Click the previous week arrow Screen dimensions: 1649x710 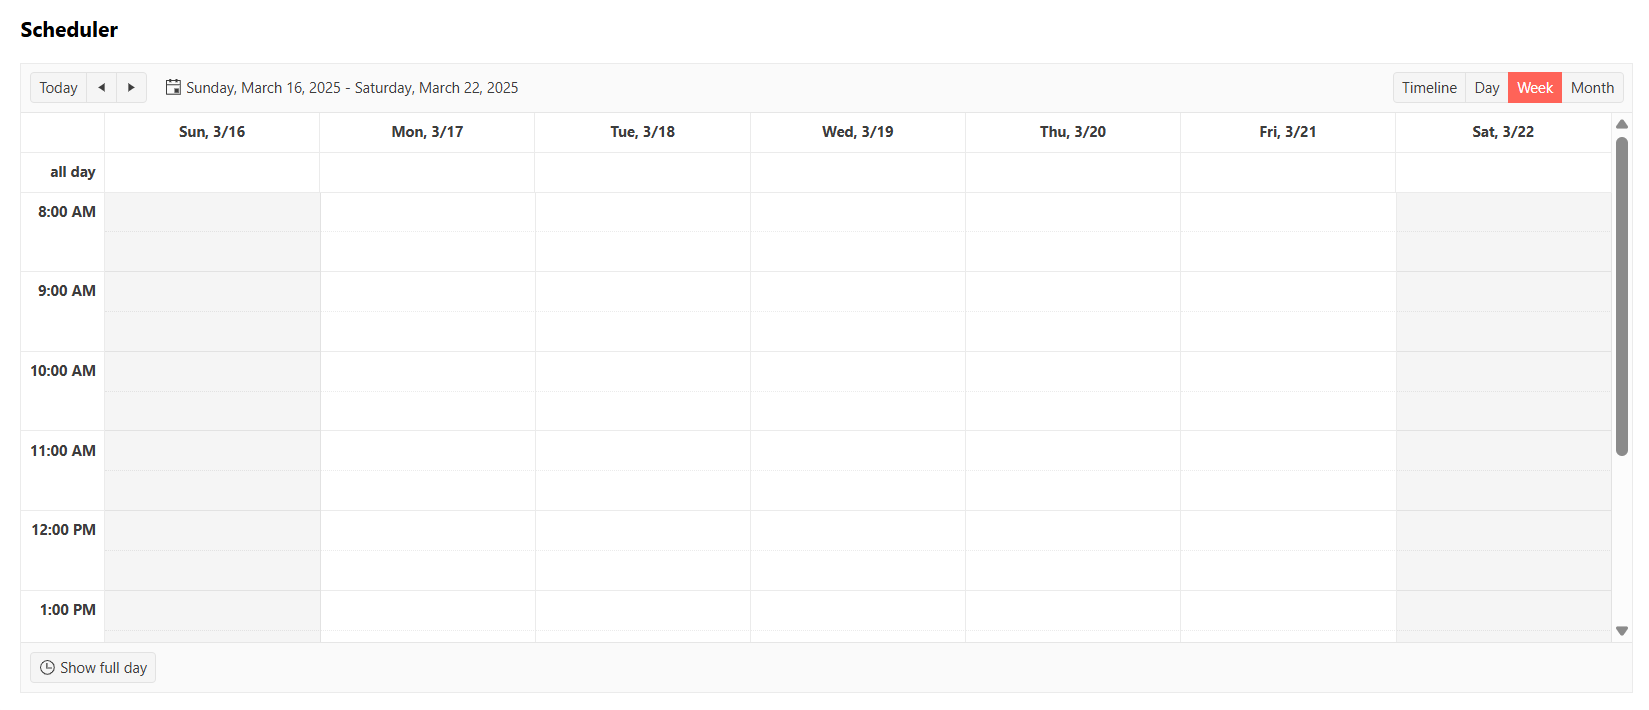click(x=101, y=88)
